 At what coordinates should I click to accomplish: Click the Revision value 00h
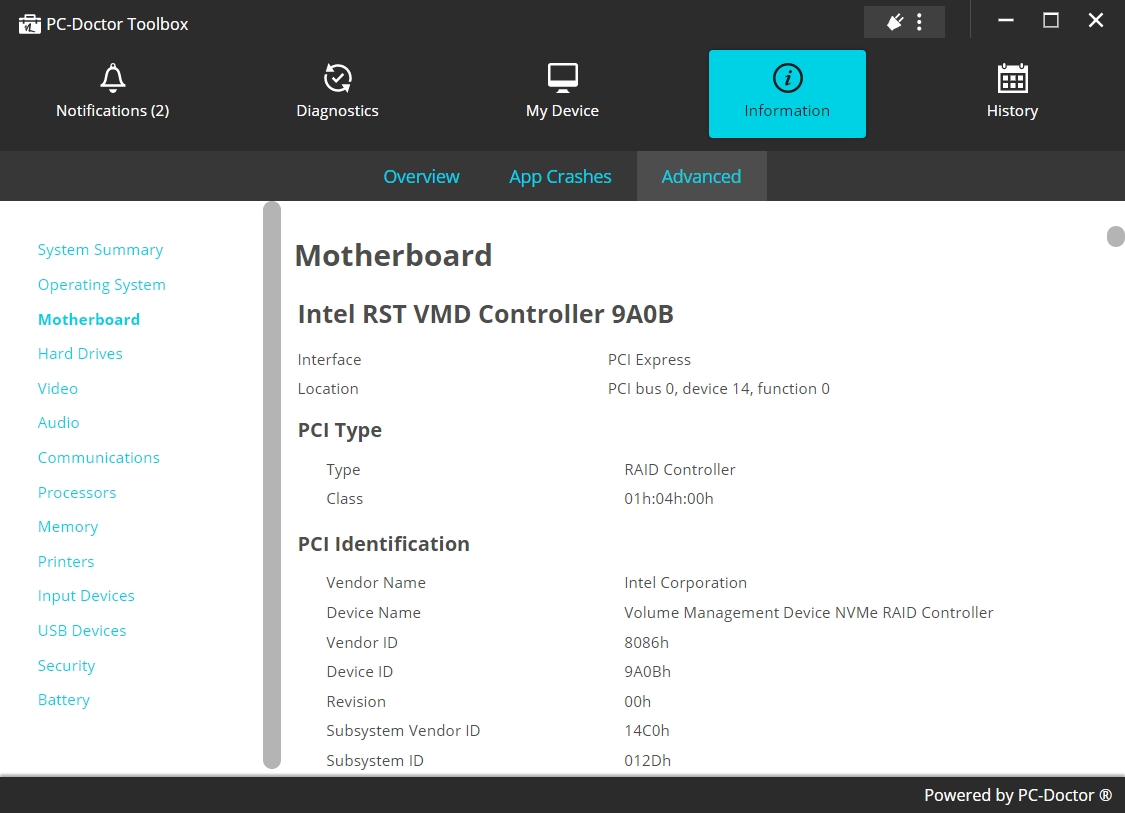click(637, 702)
